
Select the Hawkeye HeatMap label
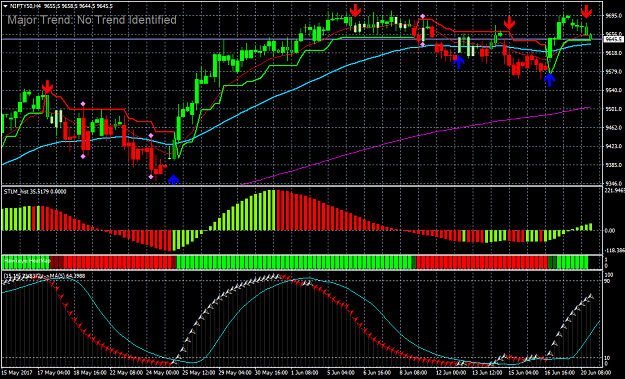click(x=27, y=261)
